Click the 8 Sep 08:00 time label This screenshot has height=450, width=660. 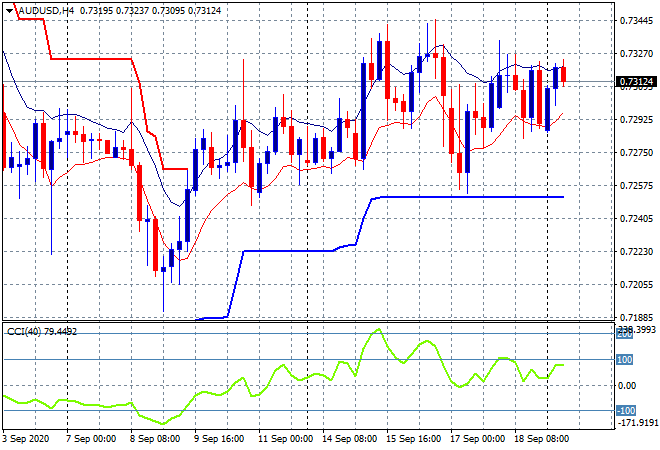[x=154, y=439]
